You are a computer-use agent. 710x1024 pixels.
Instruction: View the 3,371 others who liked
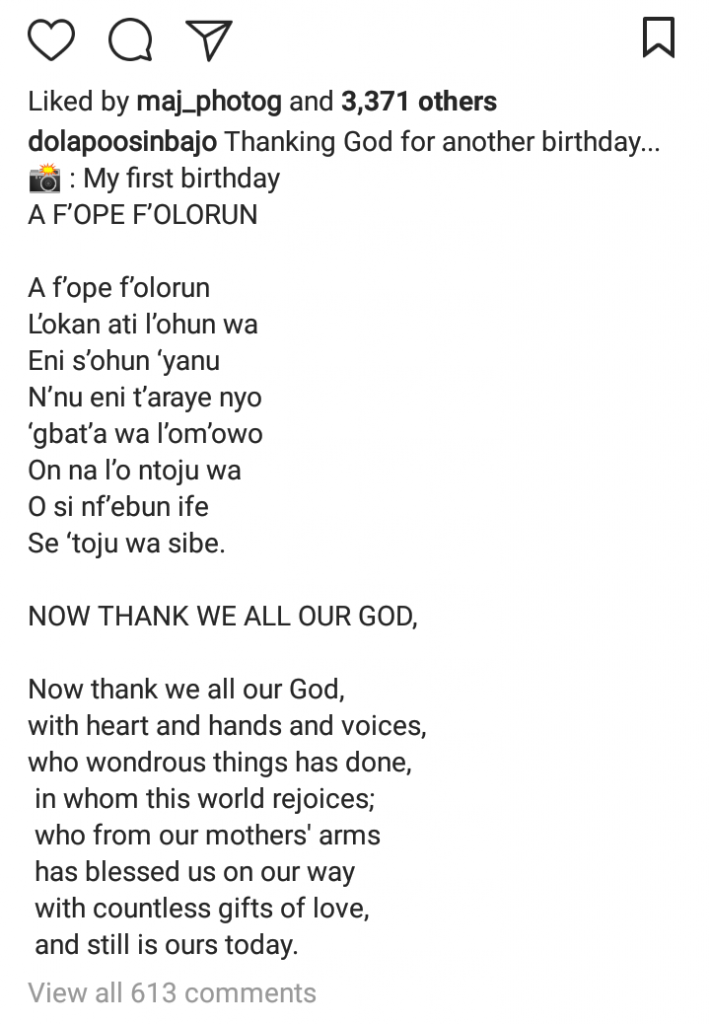click(419, 102)
